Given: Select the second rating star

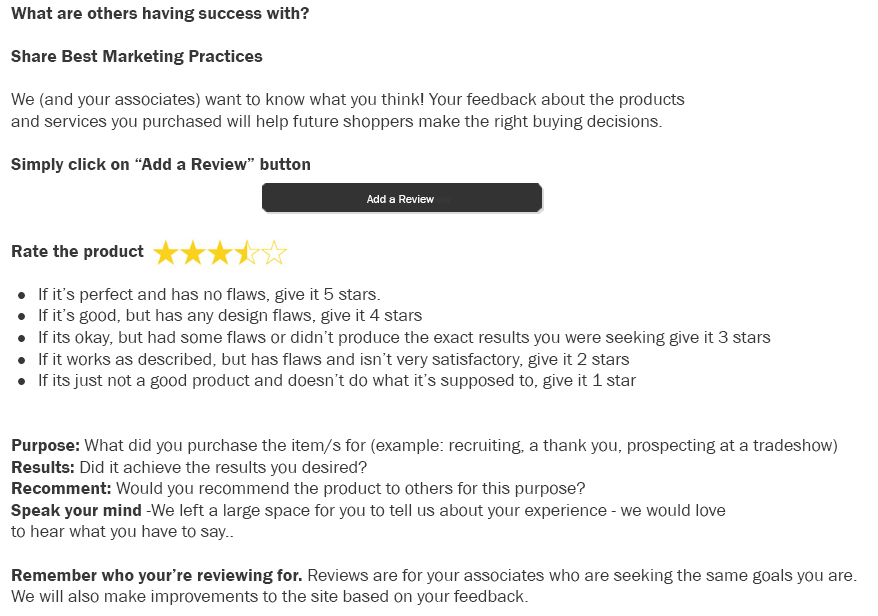Looking at the screenshot, I should click(x=193, y=252).
